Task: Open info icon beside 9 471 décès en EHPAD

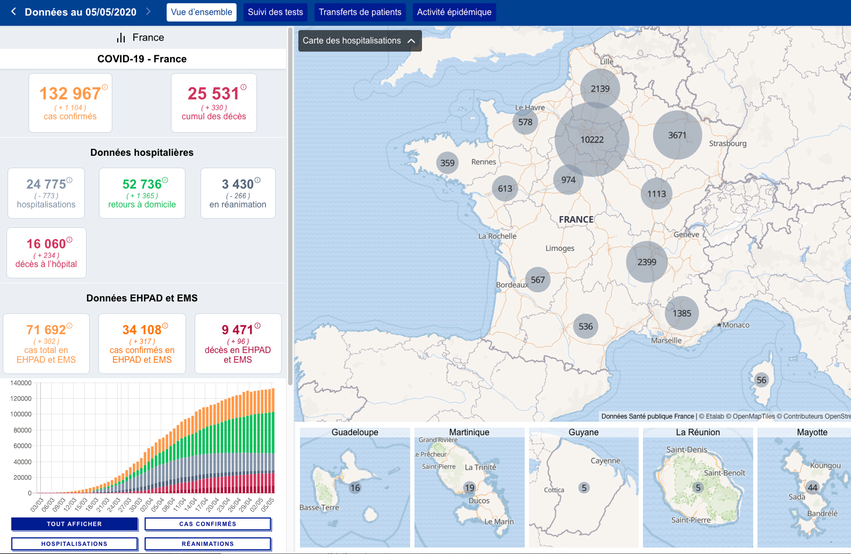Action: (257, 326)
